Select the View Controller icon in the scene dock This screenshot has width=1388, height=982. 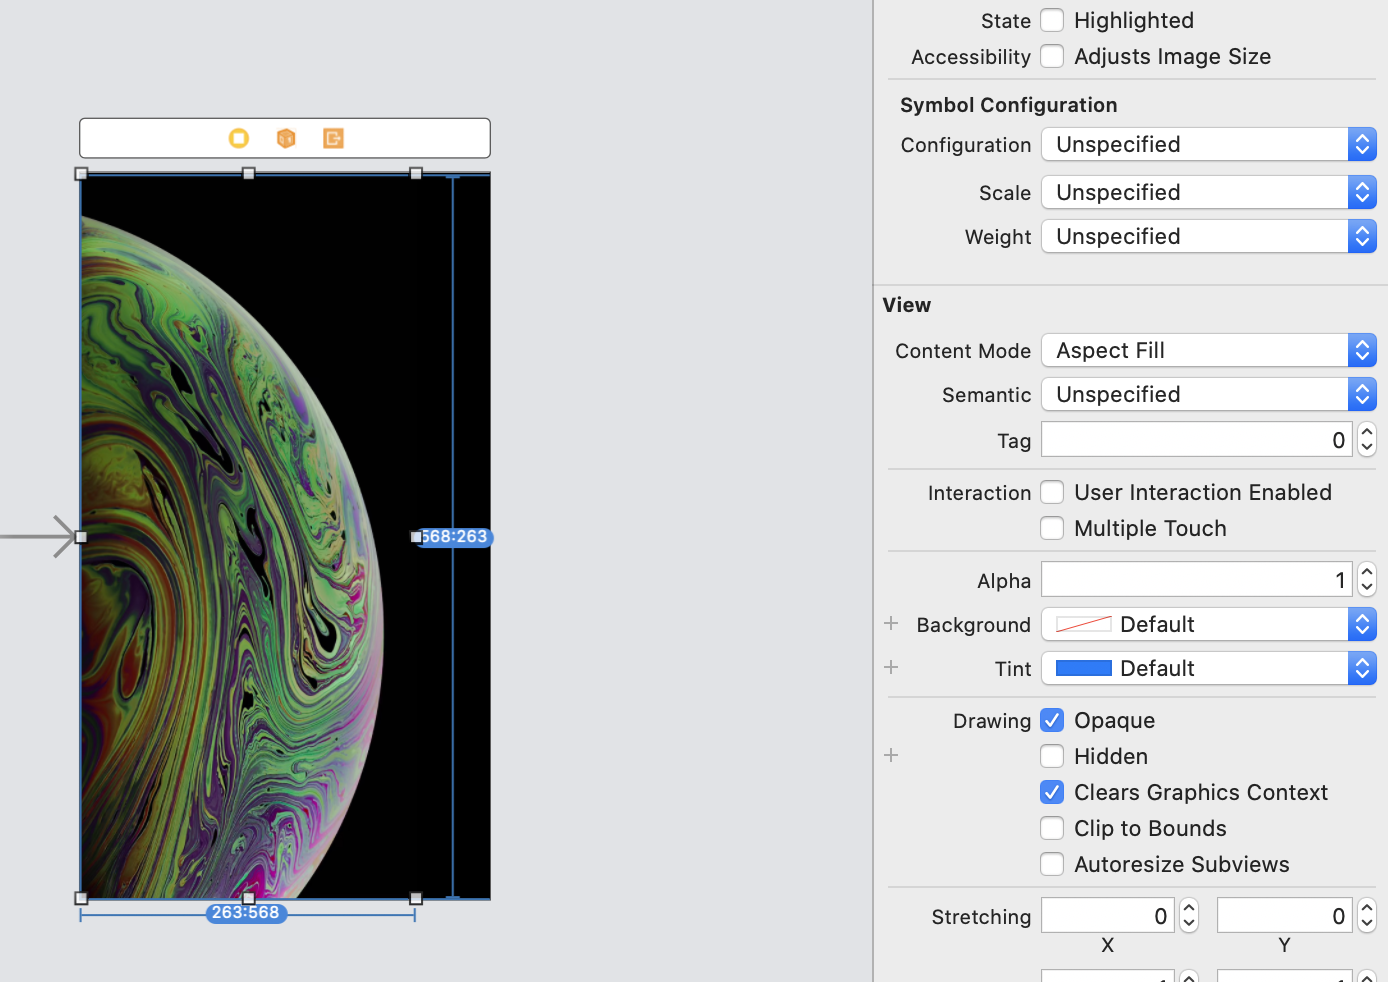pos(239,138)
